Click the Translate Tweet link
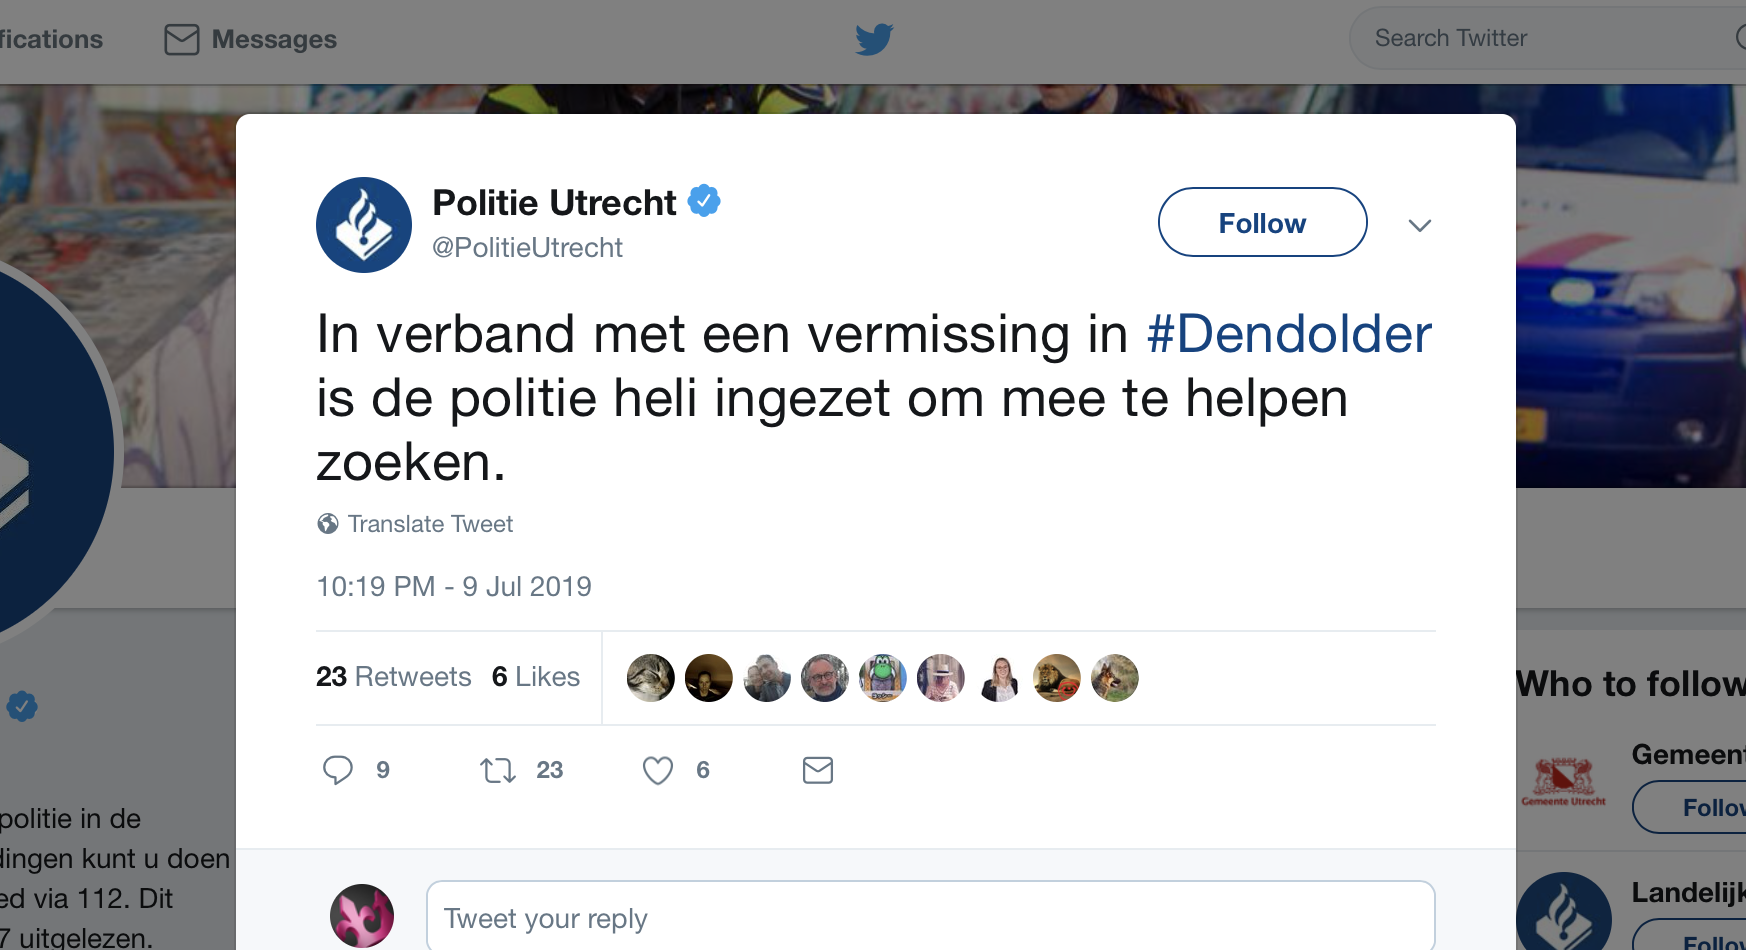1746x950 pixels. [x=430, y=524]
